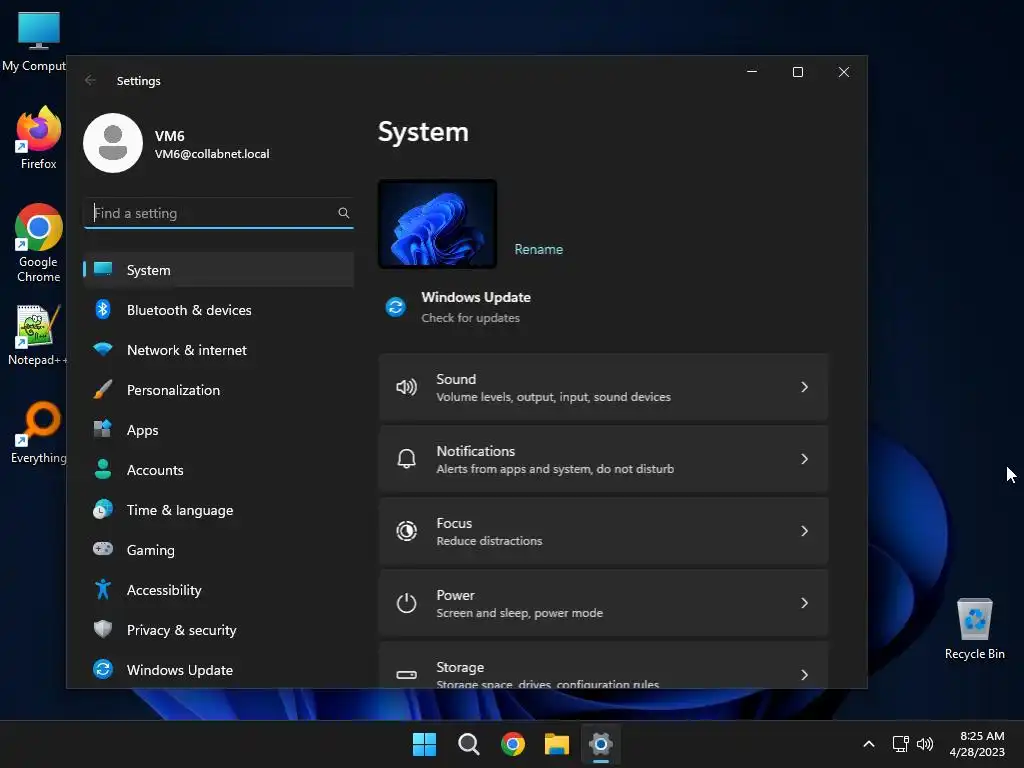The width and height of the screenshot is (1024, 768).
Task: Click the network icon in system tray
Action: coord(901,744)
